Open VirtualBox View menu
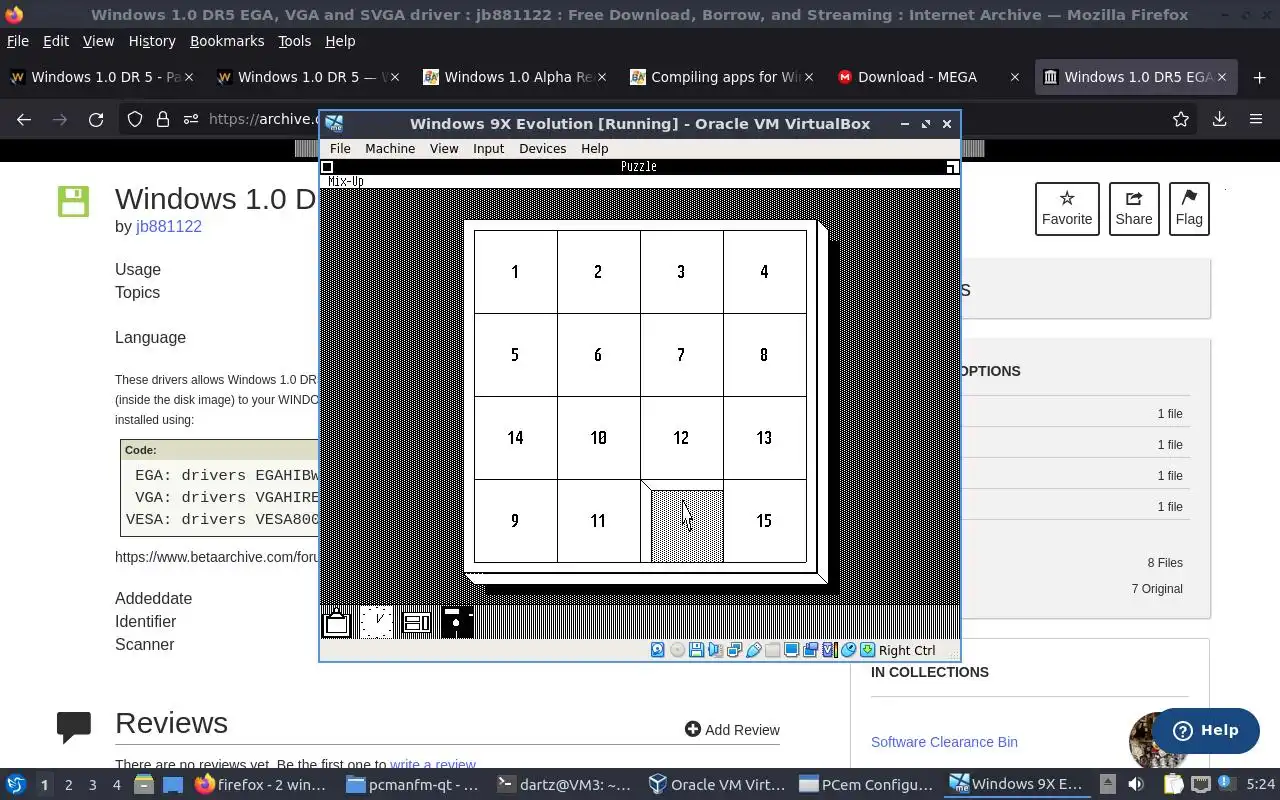The width and height of the screenshot is (1280, 800). coord(444,148)
